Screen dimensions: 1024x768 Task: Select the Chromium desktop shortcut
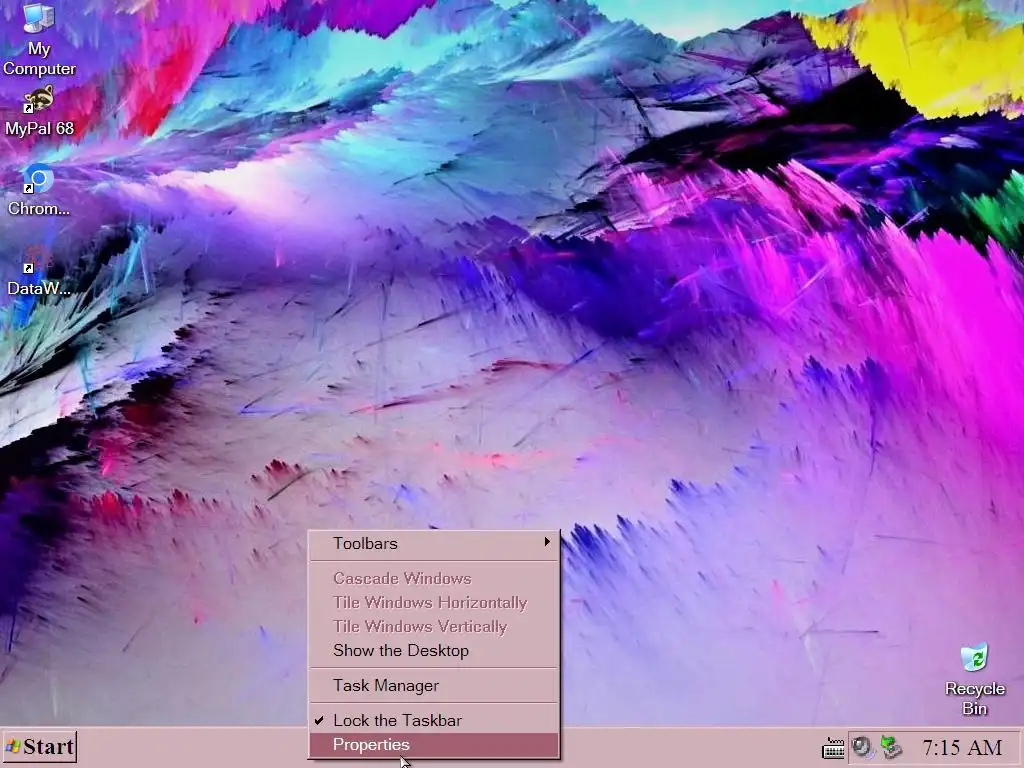pos(39,191)
